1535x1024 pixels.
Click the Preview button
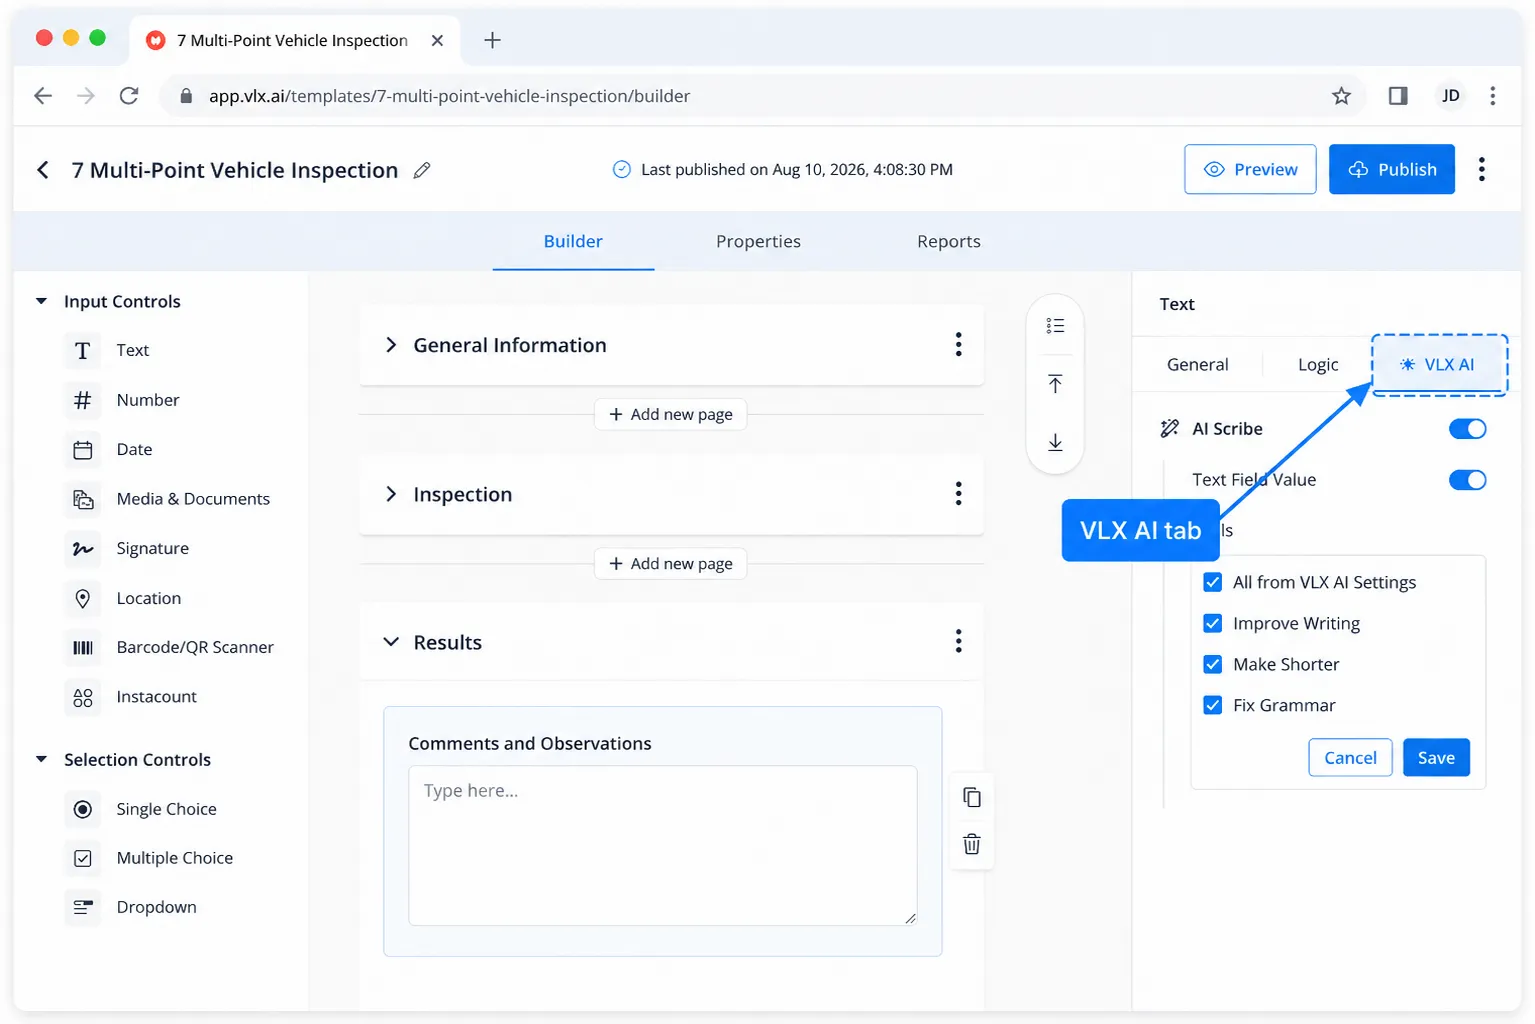tap(1250, 169)
